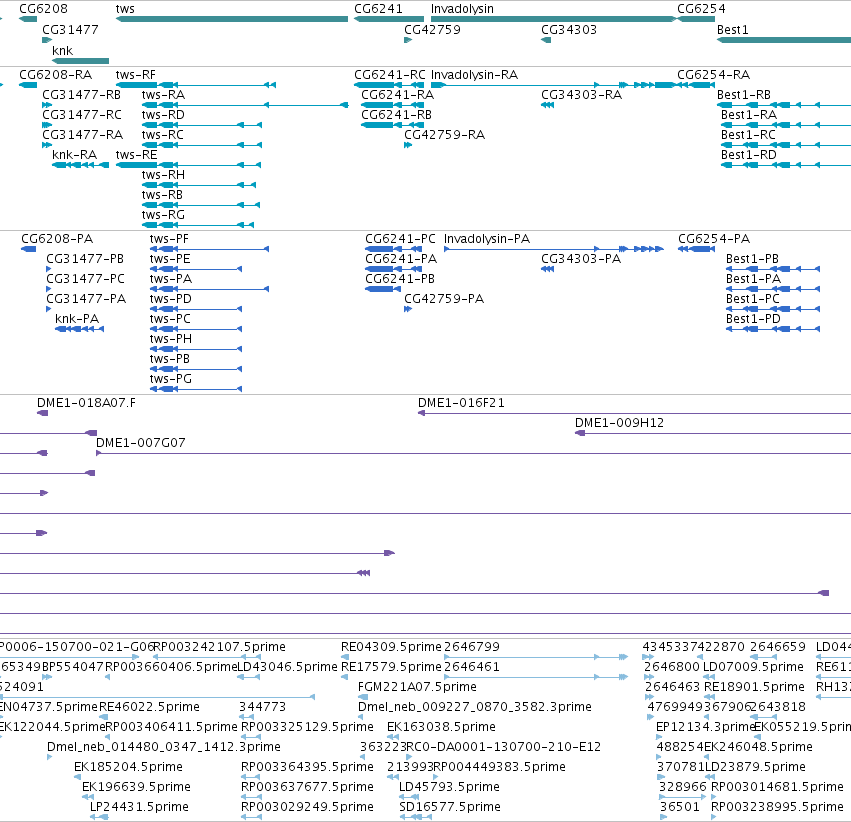
Task: Select EST Dmel_neb_009227_0870_3582.3prime
Action: pos(361,717)
